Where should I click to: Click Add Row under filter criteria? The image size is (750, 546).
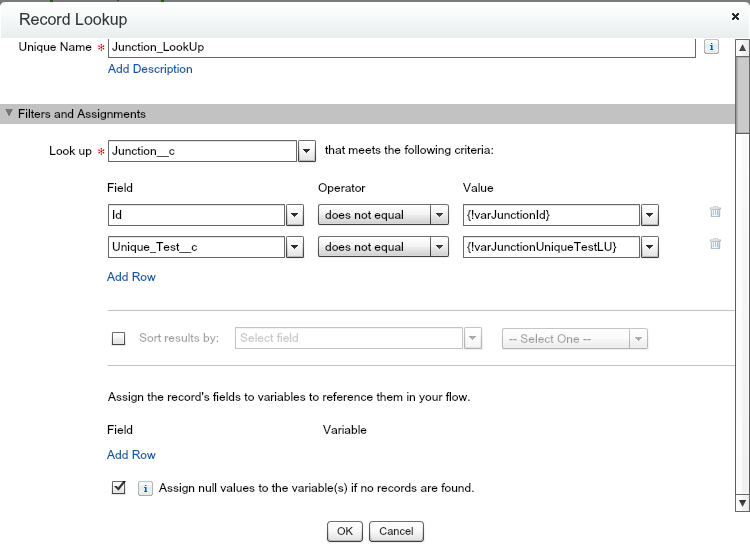tap(131, 277)
